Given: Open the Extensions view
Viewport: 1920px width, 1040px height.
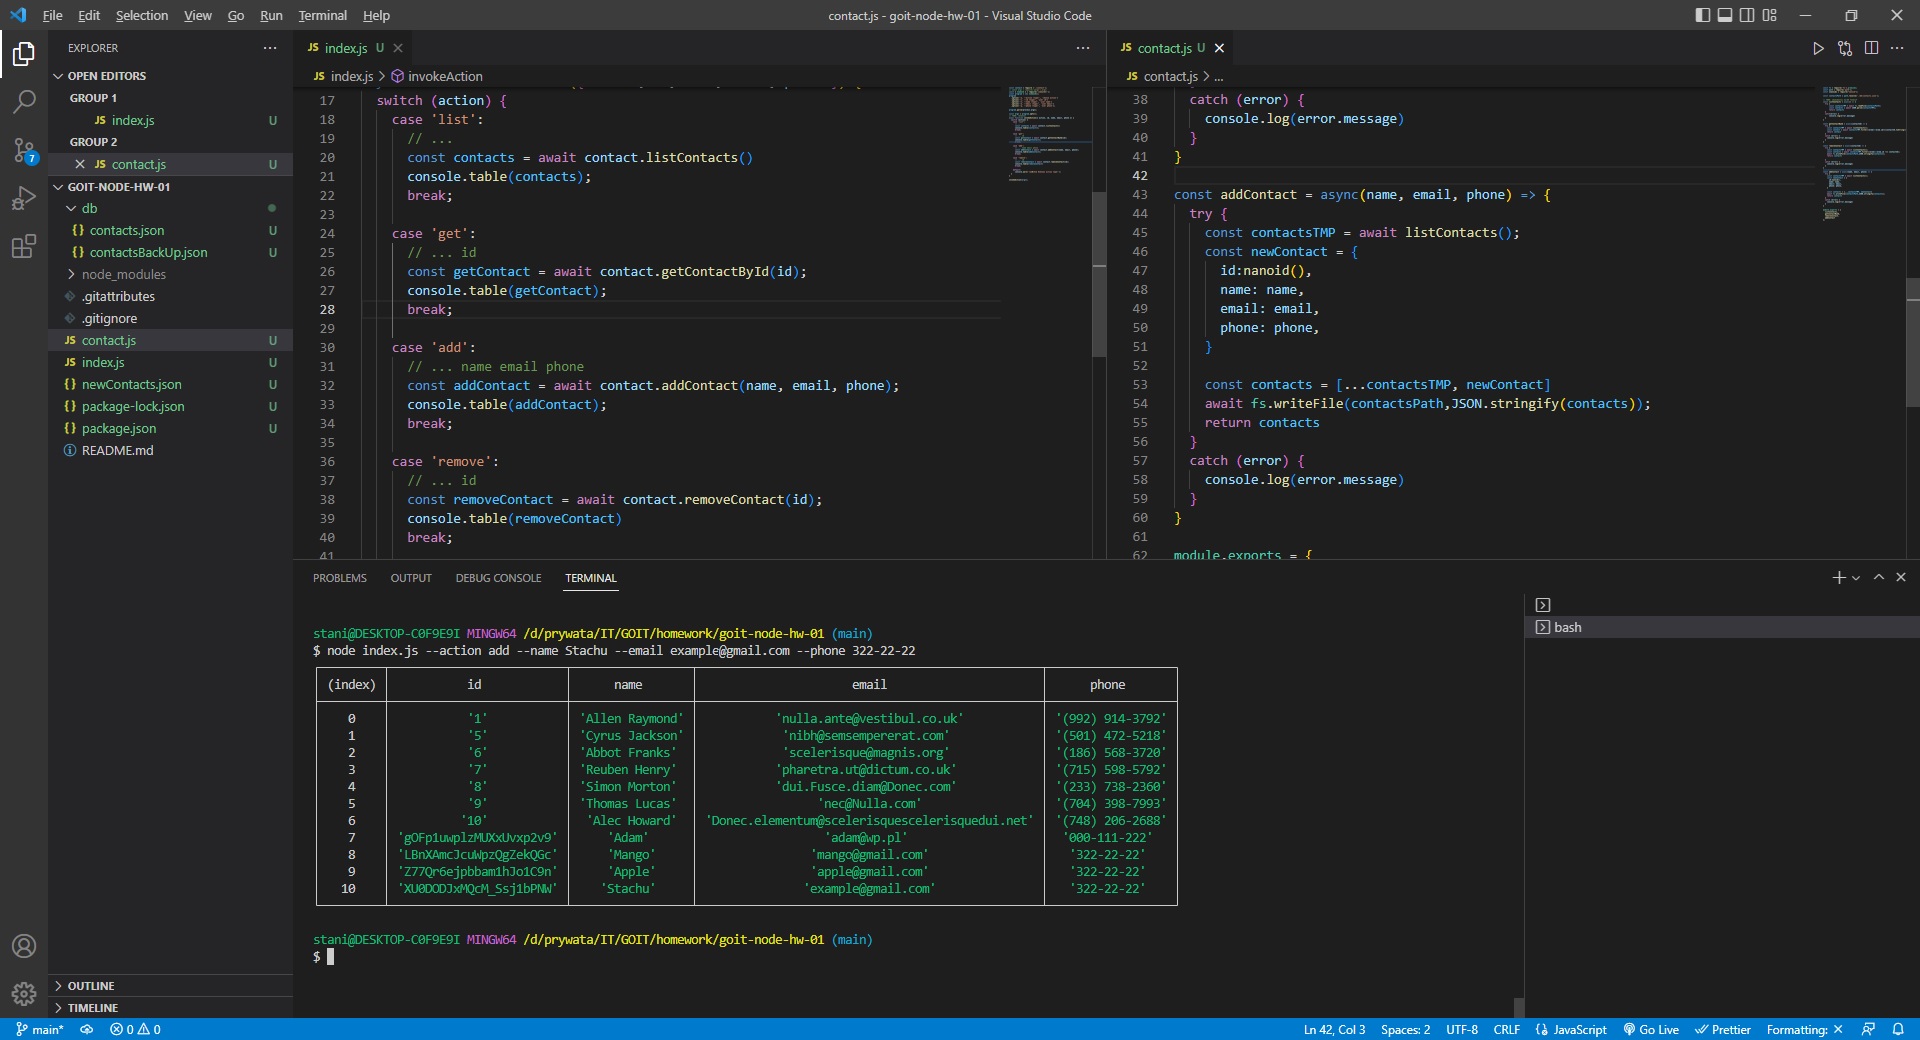Looking at the screenshot, I should click(x=24, y=247).
